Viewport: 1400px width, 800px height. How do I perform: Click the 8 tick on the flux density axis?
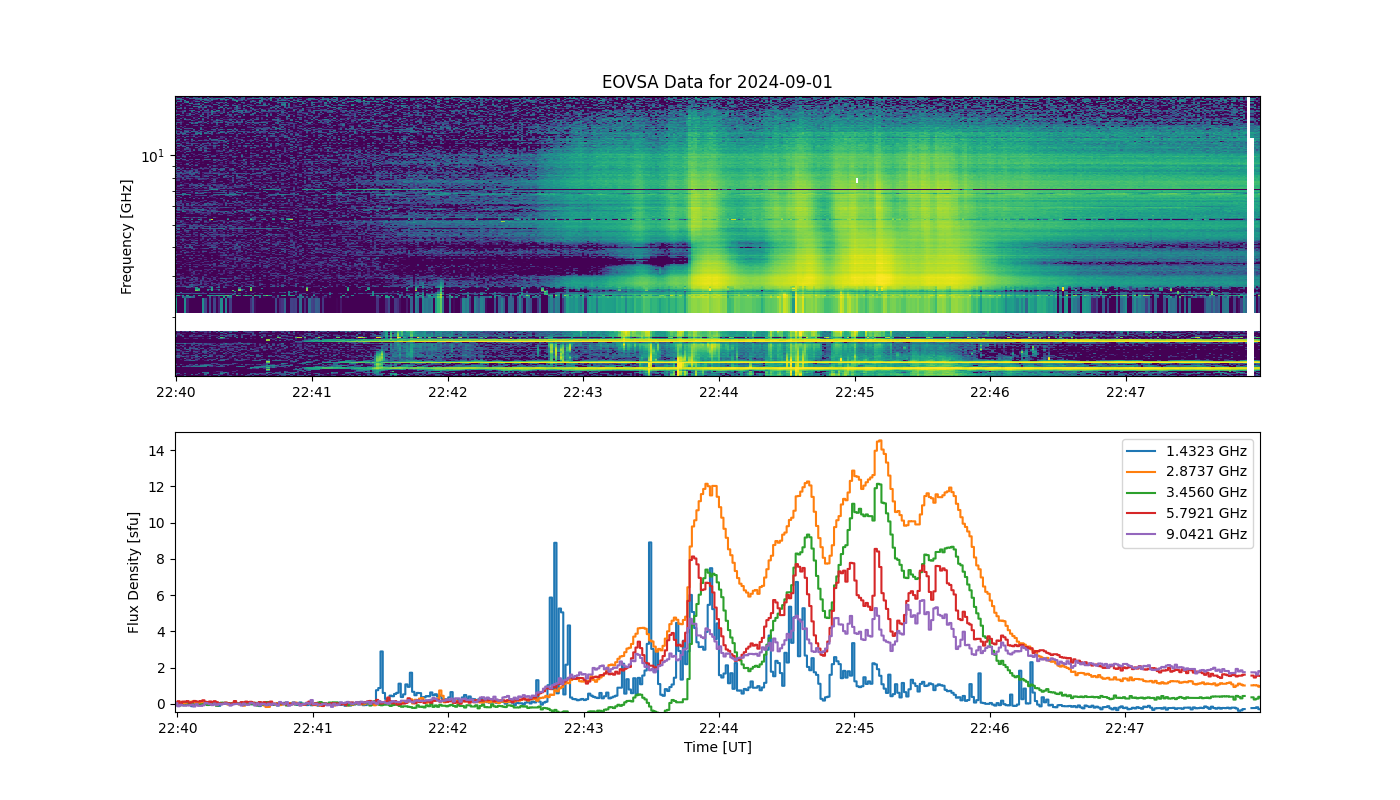(162, 559)
